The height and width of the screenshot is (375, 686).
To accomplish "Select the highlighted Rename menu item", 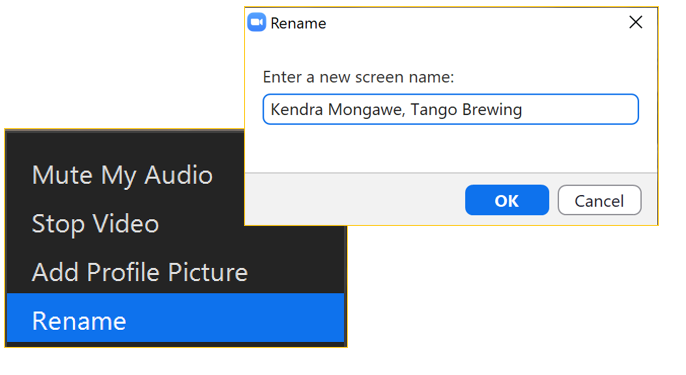I will pyautogui.click(x=175, y=318).
